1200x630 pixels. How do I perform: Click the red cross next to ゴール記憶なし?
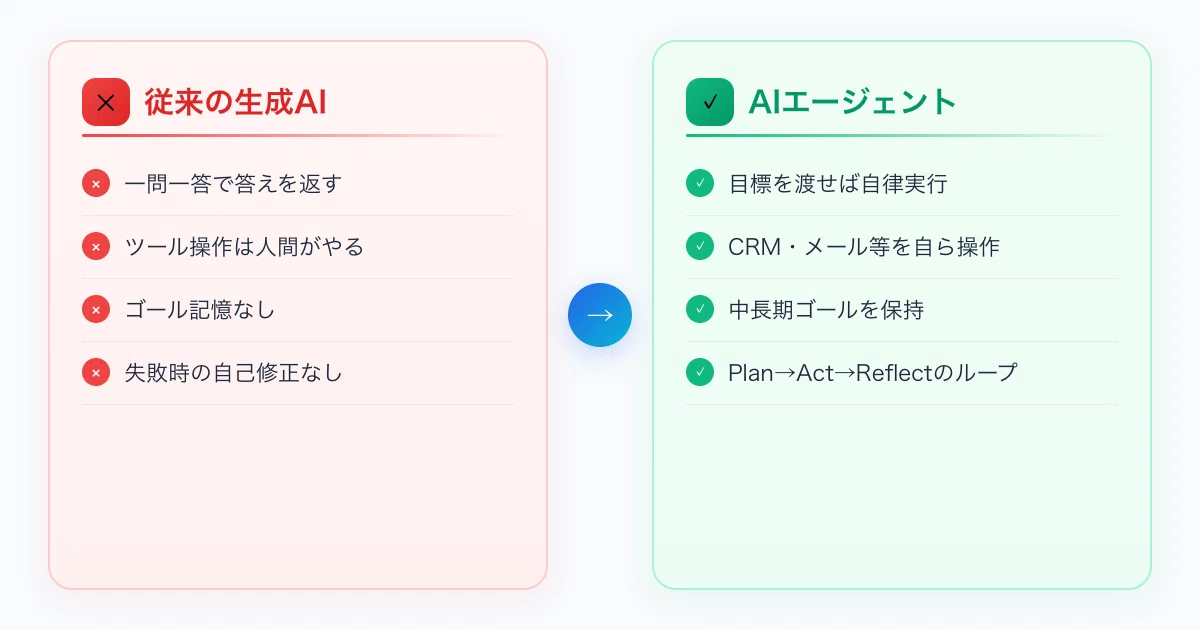(96, 310)
